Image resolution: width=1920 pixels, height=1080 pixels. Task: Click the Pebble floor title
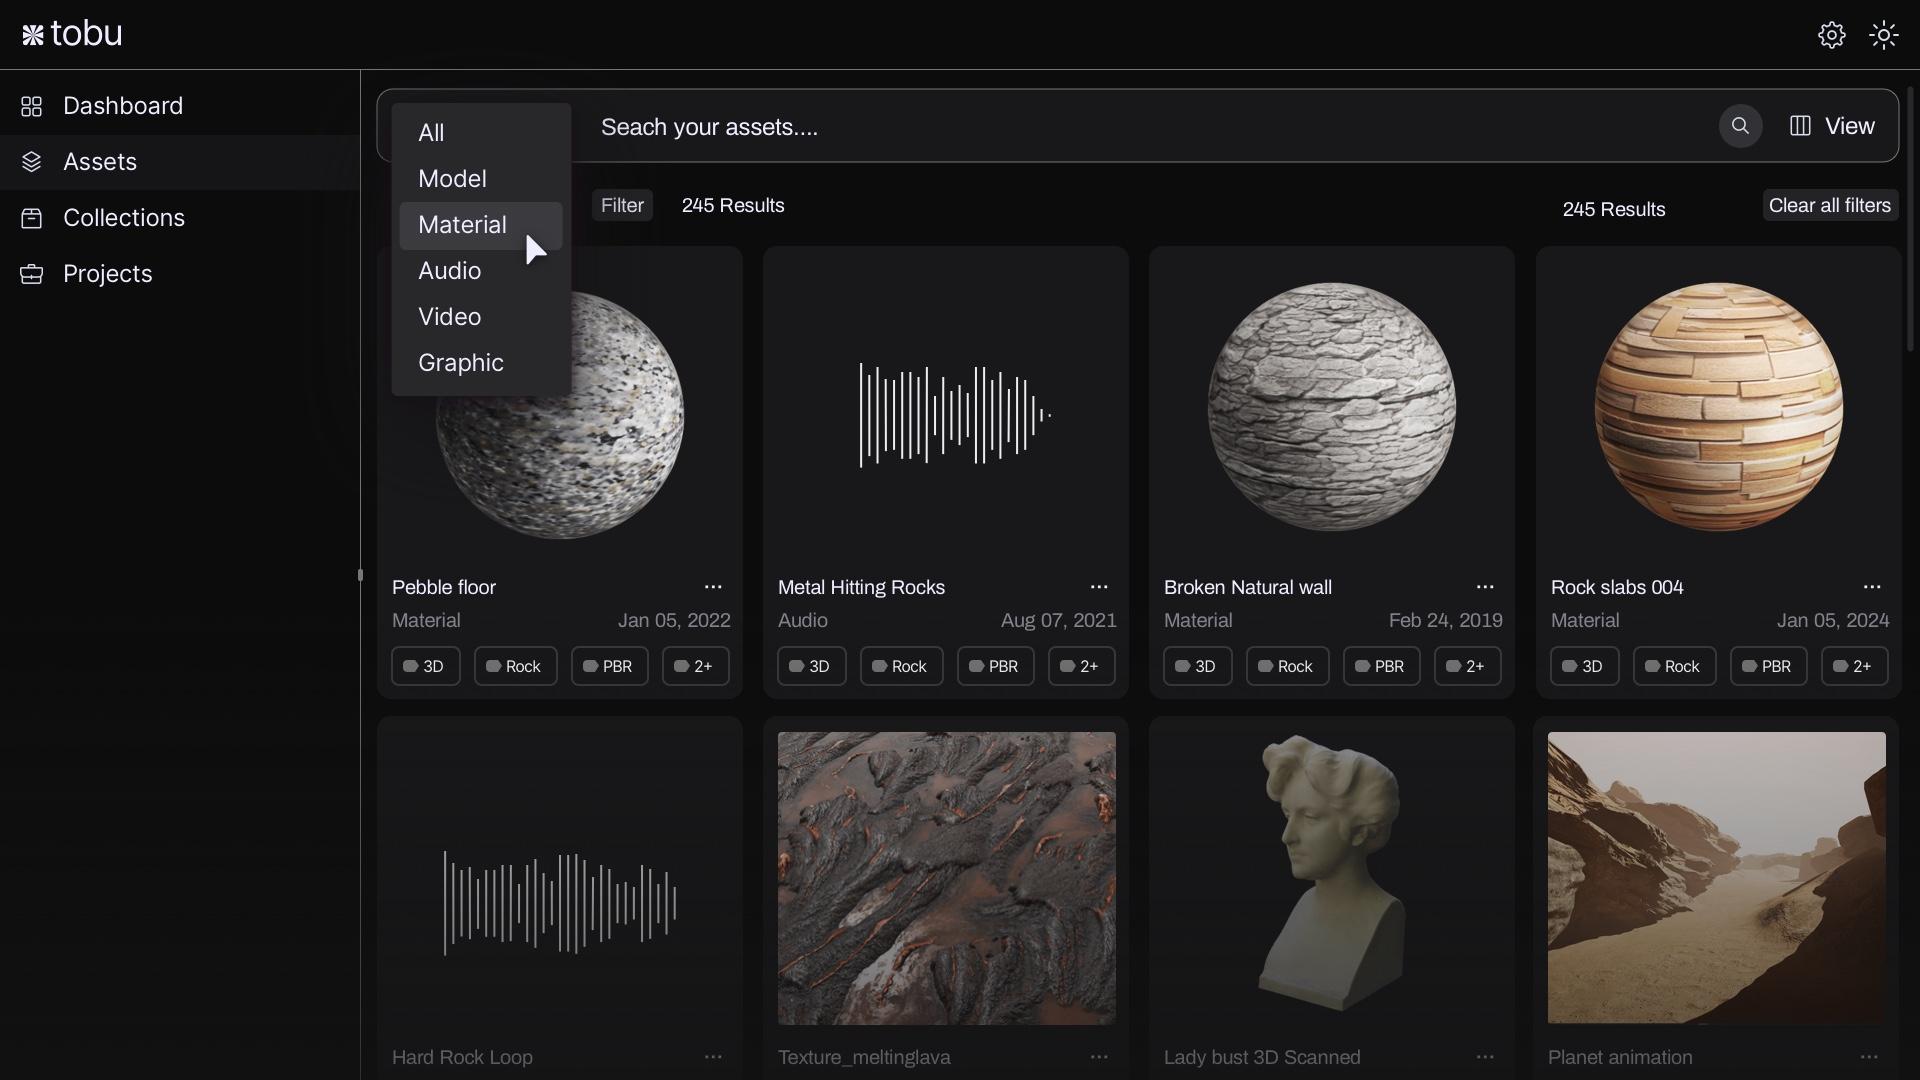(444, 588)
